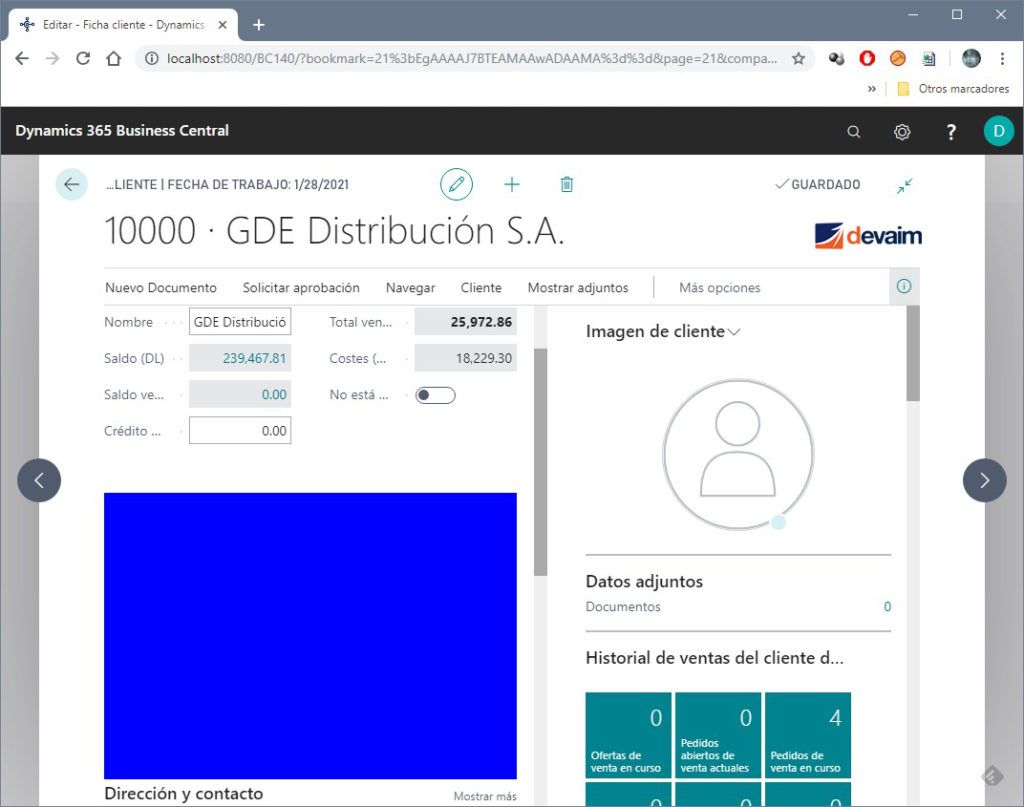Open the Documentos count link
1024x807 pixels.
(x=887, y=607)
